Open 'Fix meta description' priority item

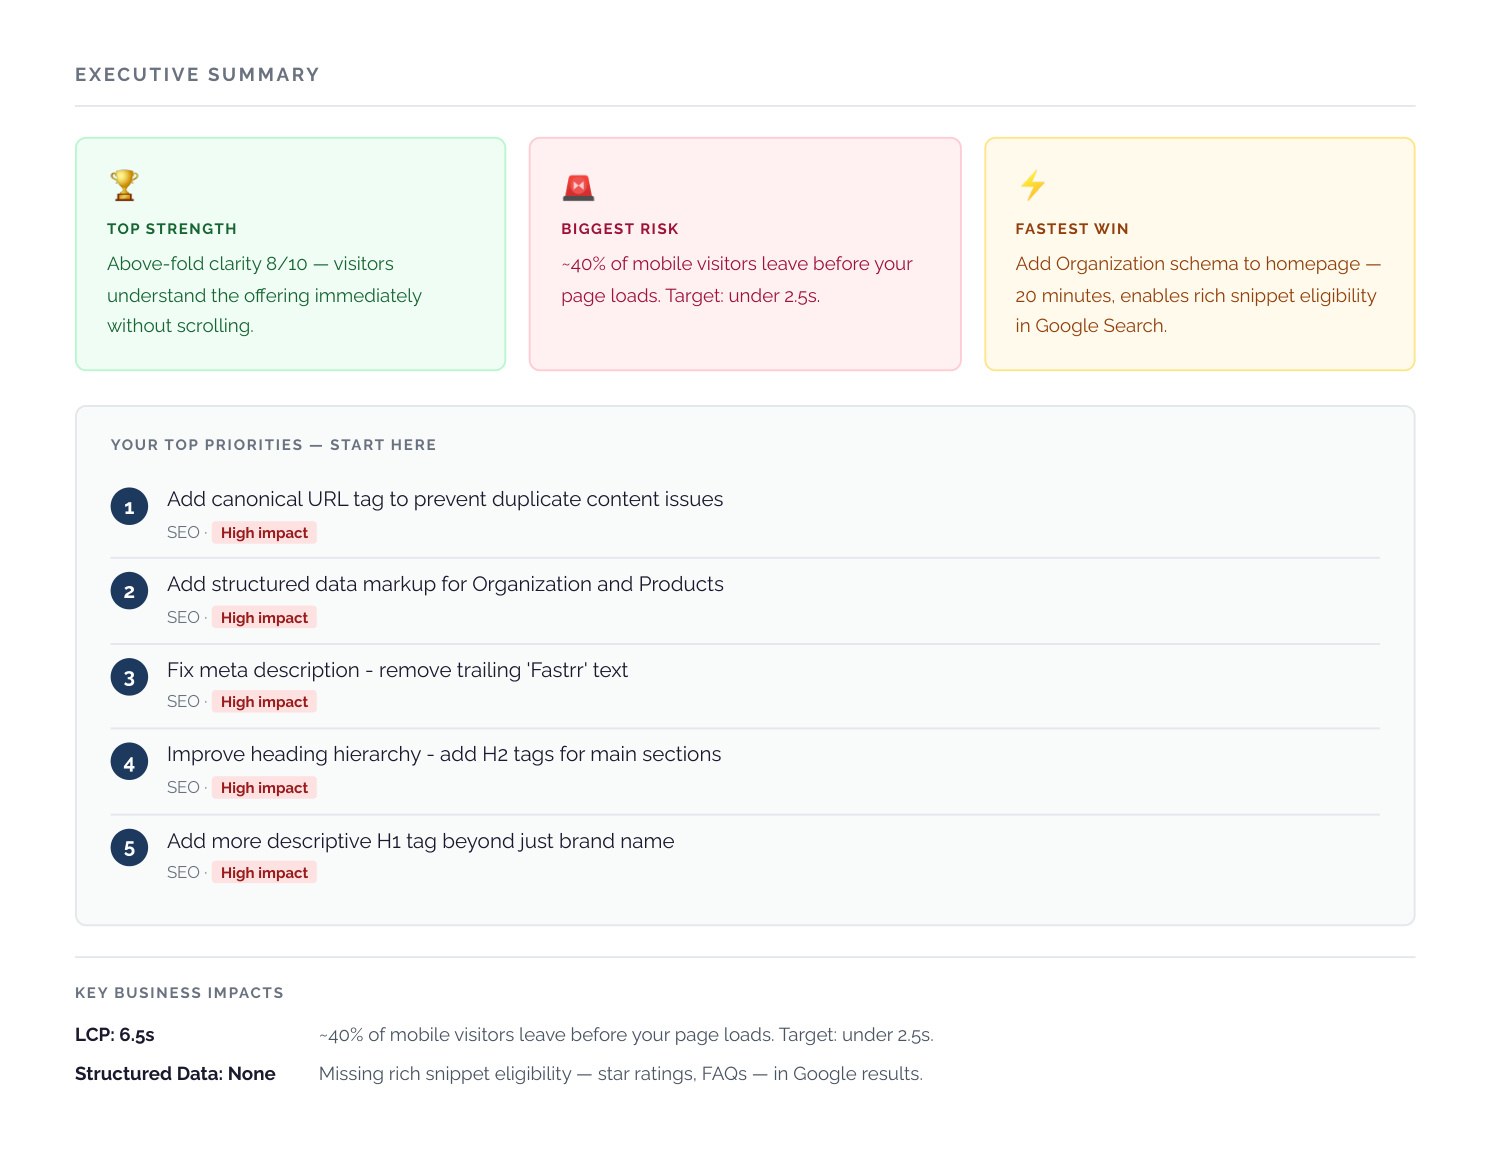(397, 670)
